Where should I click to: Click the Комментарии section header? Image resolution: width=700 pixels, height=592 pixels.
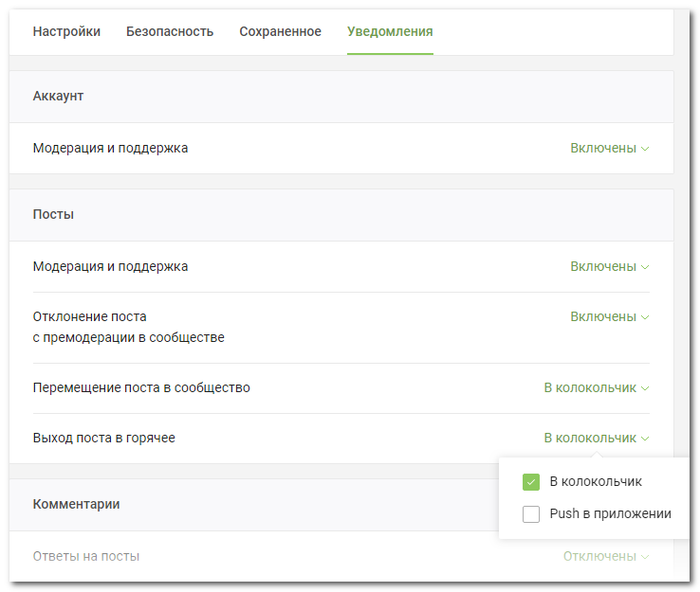pyautogui.click(x=76, y=504)
